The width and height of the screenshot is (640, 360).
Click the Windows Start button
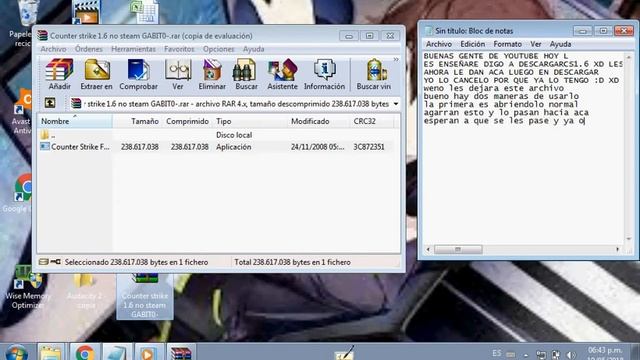click(16, 353)
